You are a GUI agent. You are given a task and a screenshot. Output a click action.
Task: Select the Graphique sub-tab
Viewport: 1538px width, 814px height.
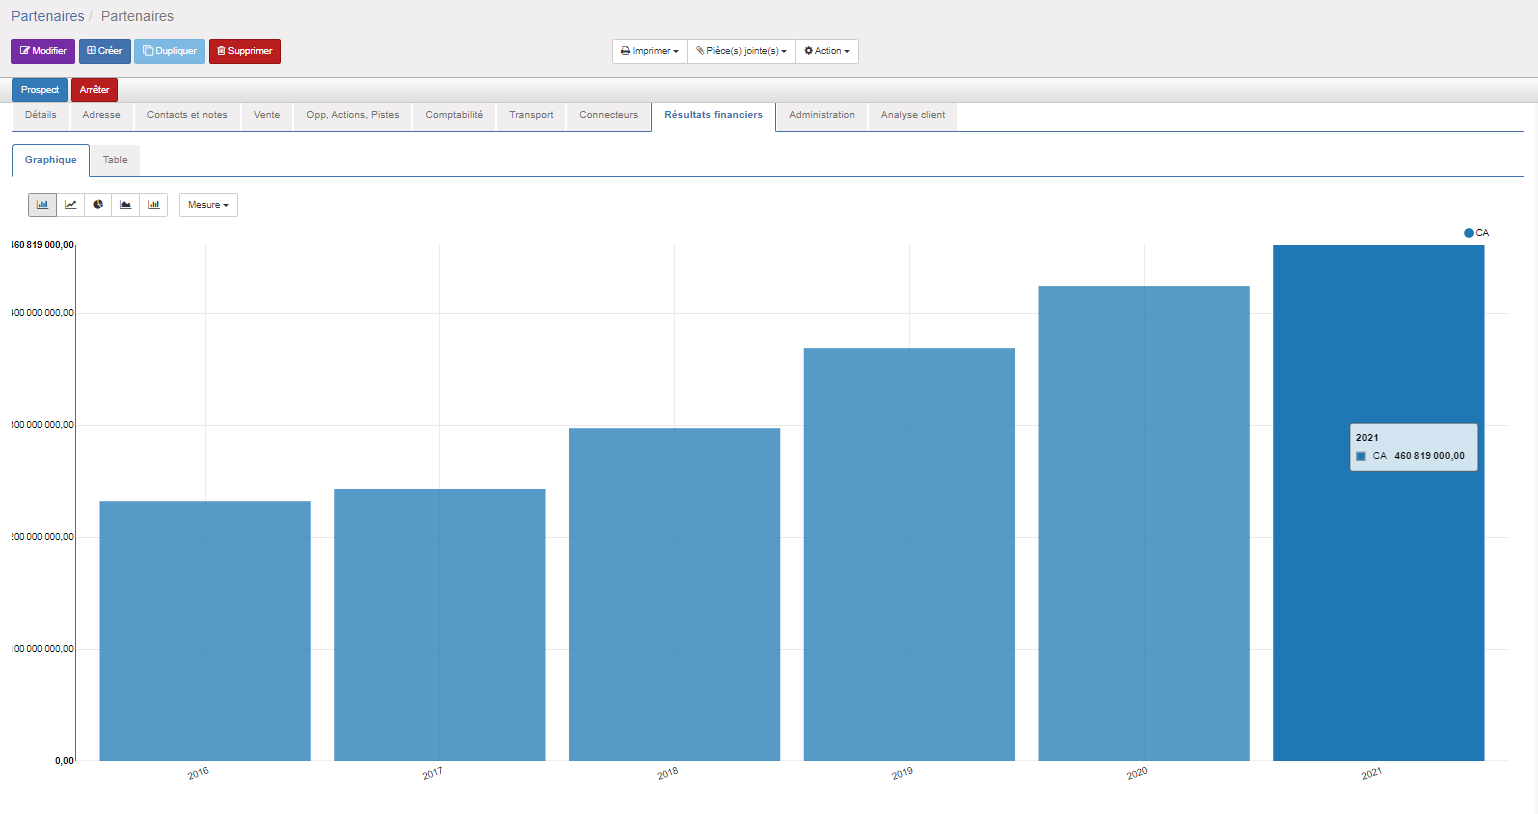tap(51, 160)
